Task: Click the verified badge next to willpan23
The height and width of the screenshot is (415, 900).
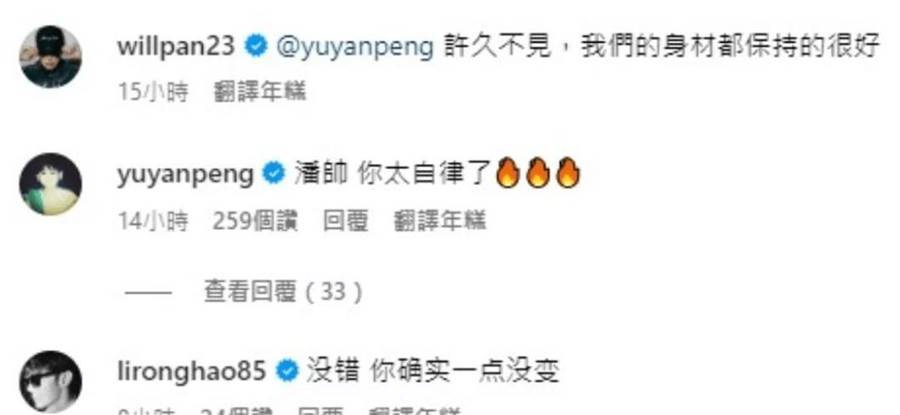Action: pos(256,46)
